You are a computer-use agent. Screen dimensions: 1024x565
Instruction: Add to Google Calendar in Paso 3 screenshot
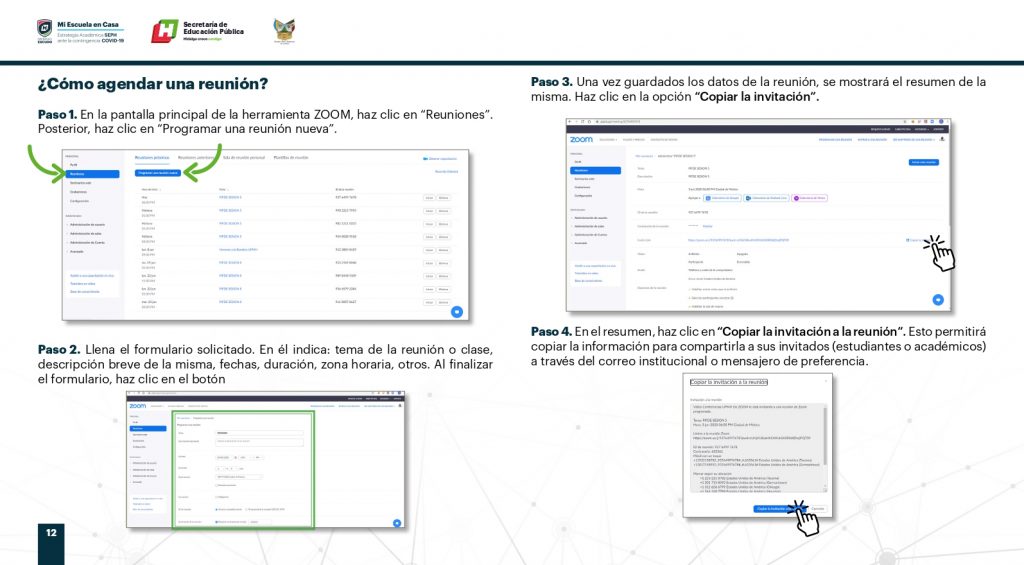point(722,198)
